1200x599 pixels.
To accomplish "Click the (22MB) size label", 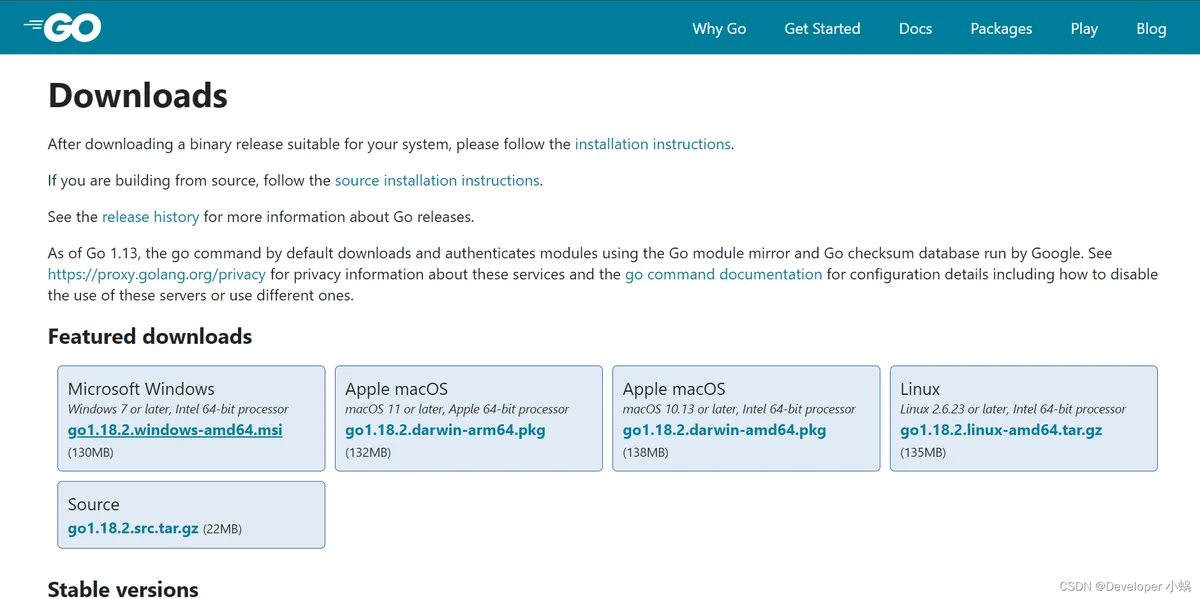I will [x=222, y=529].
